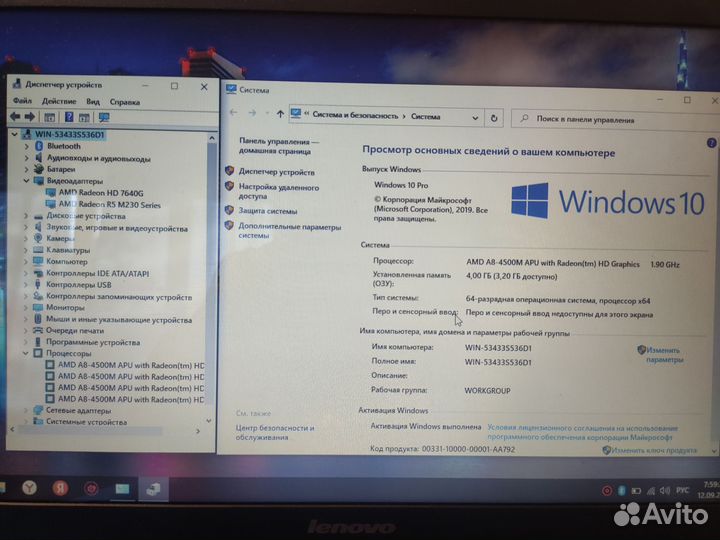This screenshot has height=540, width=720.
Task: Open Панель управления домашняя страница link
Action: pos(278,146)
